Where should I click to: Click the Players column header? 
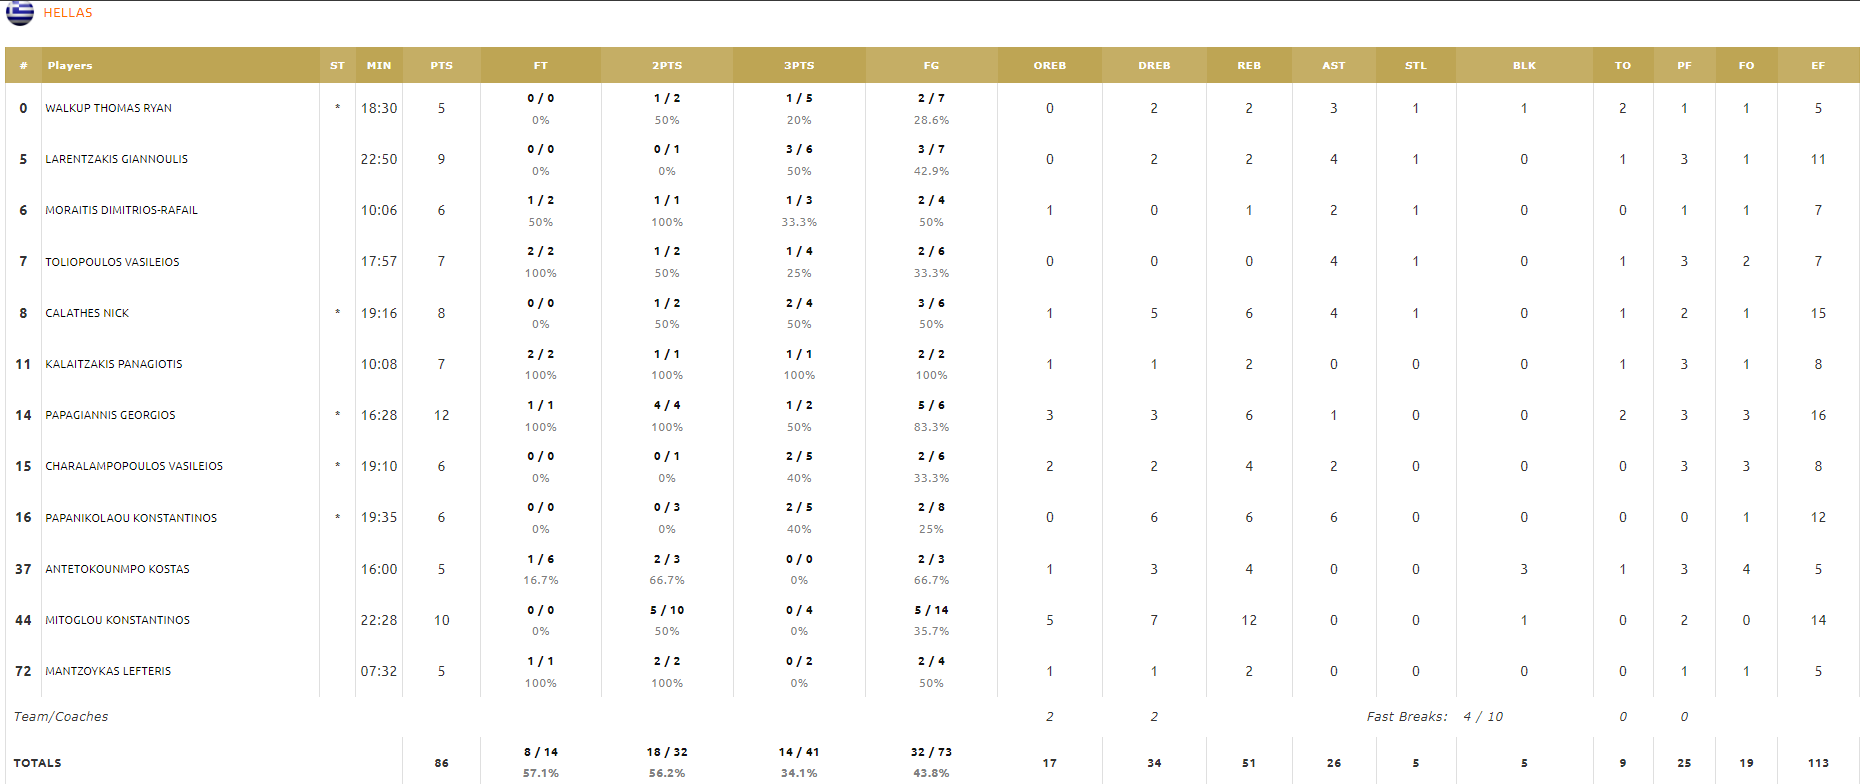(70, 65)
